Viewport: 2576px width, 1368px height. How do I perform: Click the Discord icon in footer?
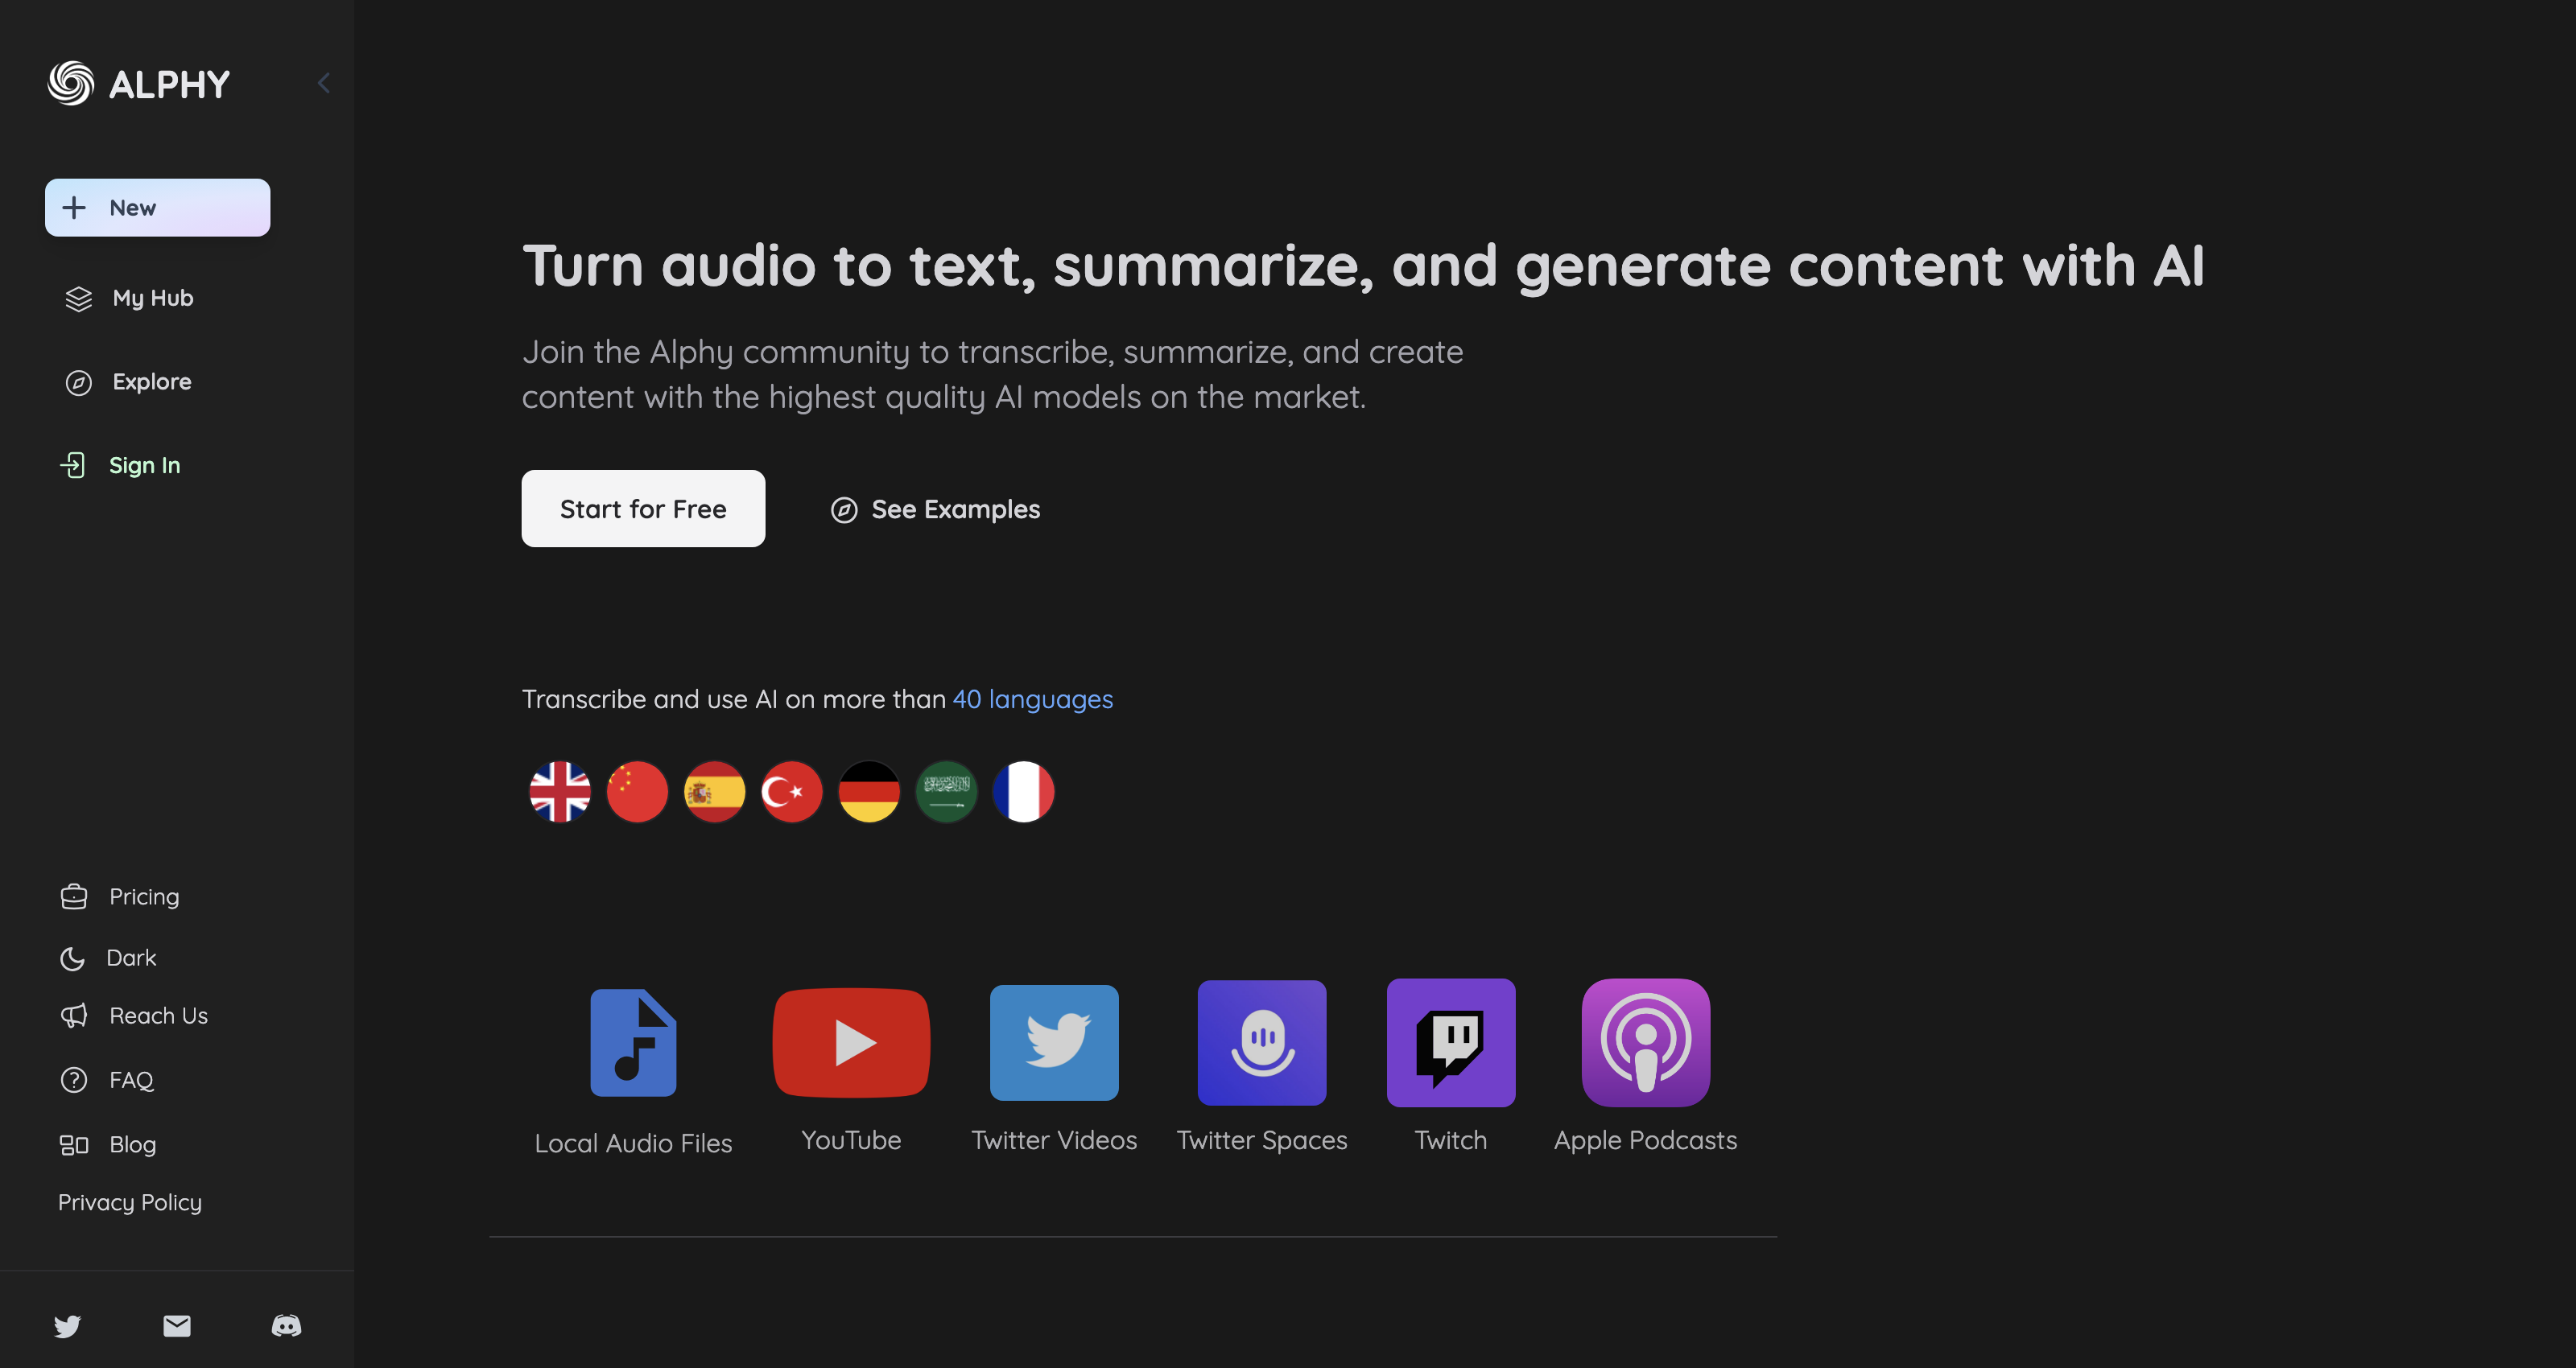(x=287, y=1326)
